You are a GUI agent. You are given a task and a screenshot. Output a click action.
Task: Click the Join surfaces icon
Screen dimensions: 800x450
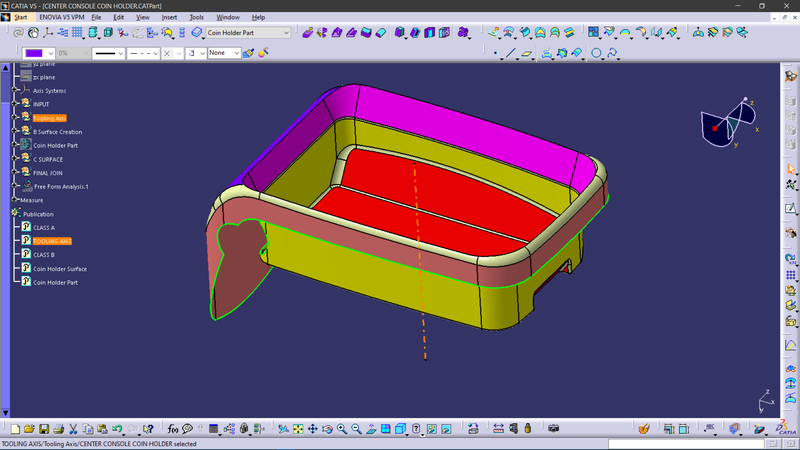pos(593,33)
